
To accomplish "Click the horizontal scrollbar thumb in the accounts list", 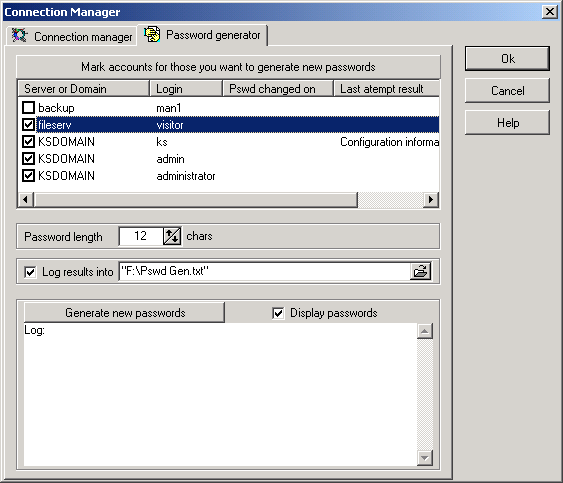I will coord(196,199).
